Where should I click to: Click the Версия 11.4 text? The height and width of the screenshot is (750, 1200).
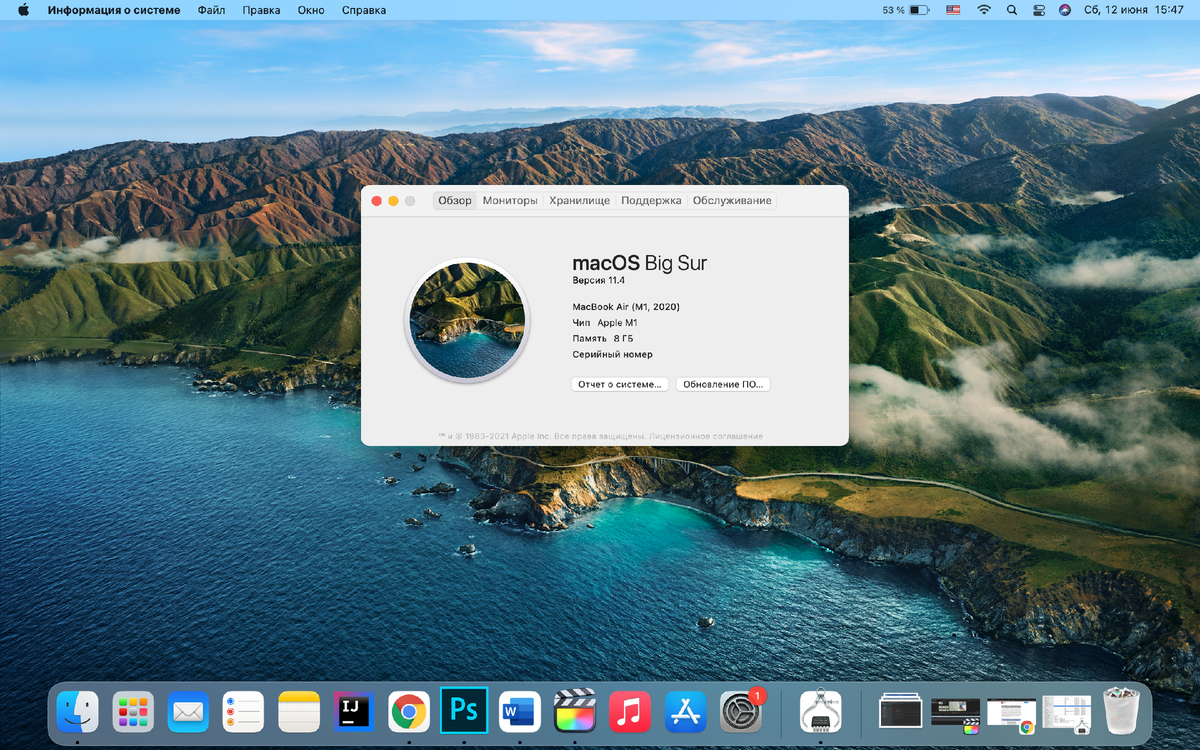point(598,281)
